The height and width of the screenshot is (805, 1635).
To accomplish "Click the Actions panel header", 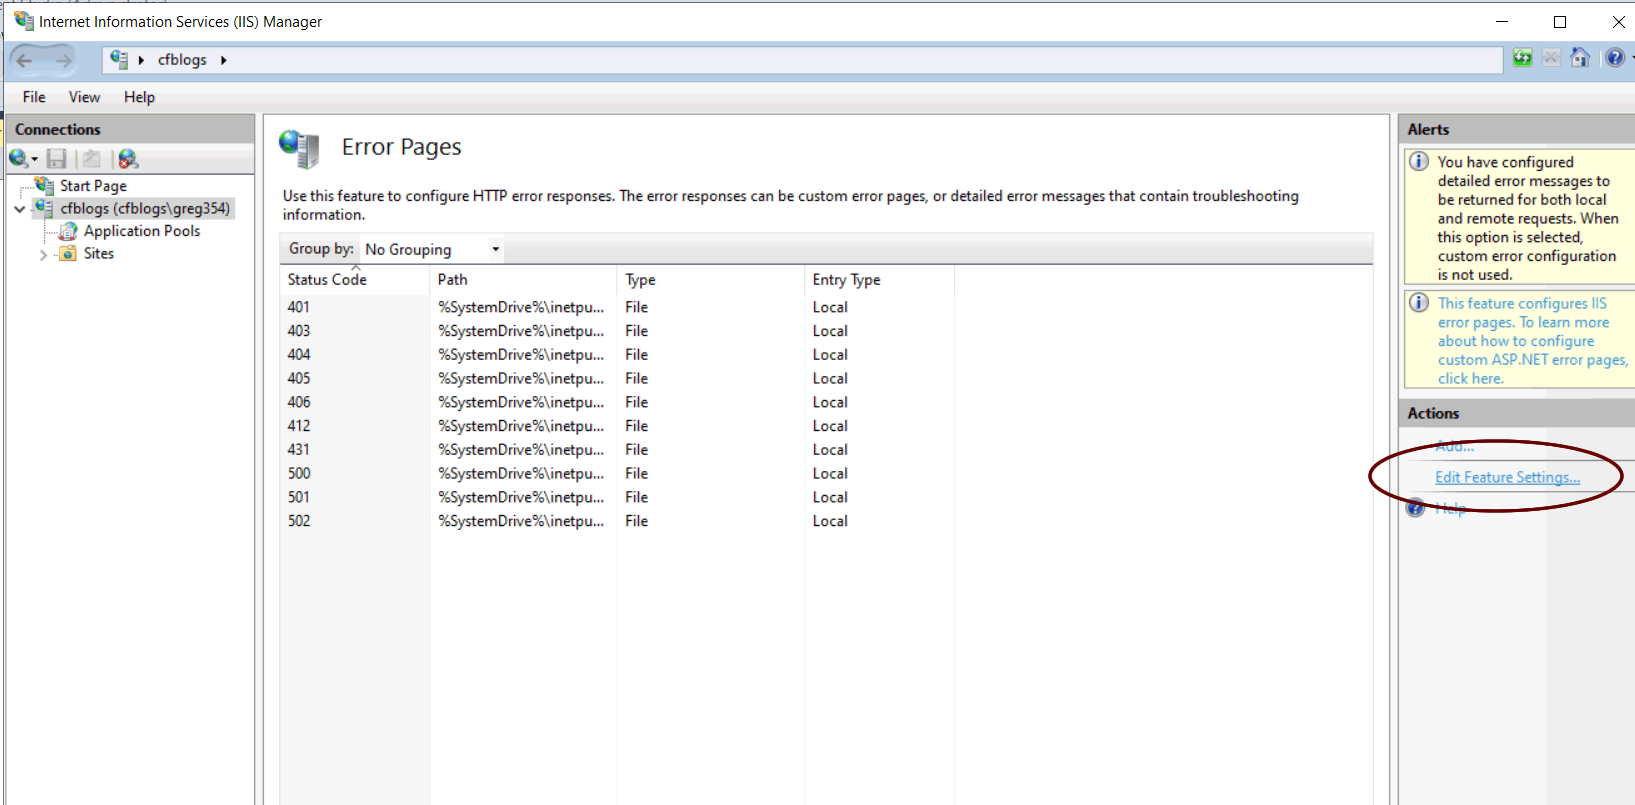I will tap(1516, 413).
